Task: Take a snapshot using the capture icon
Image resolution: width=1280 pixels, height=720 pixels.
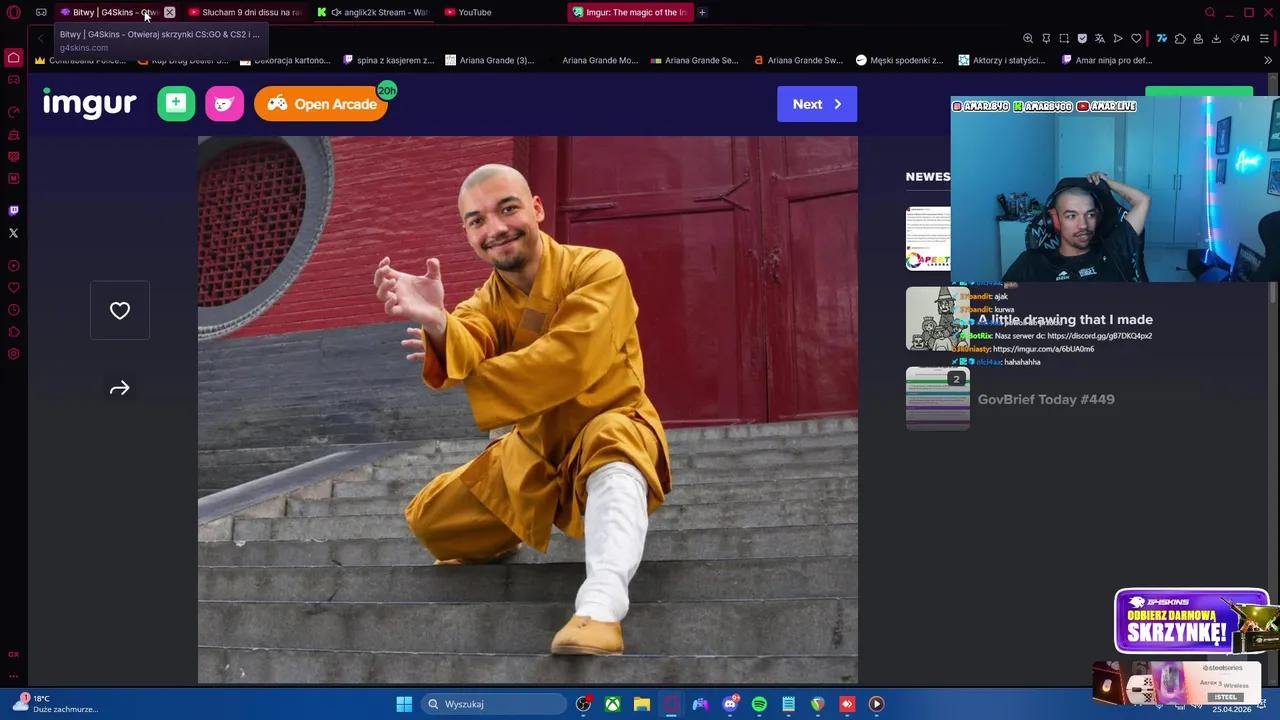Action: [x=1064, y=38]
